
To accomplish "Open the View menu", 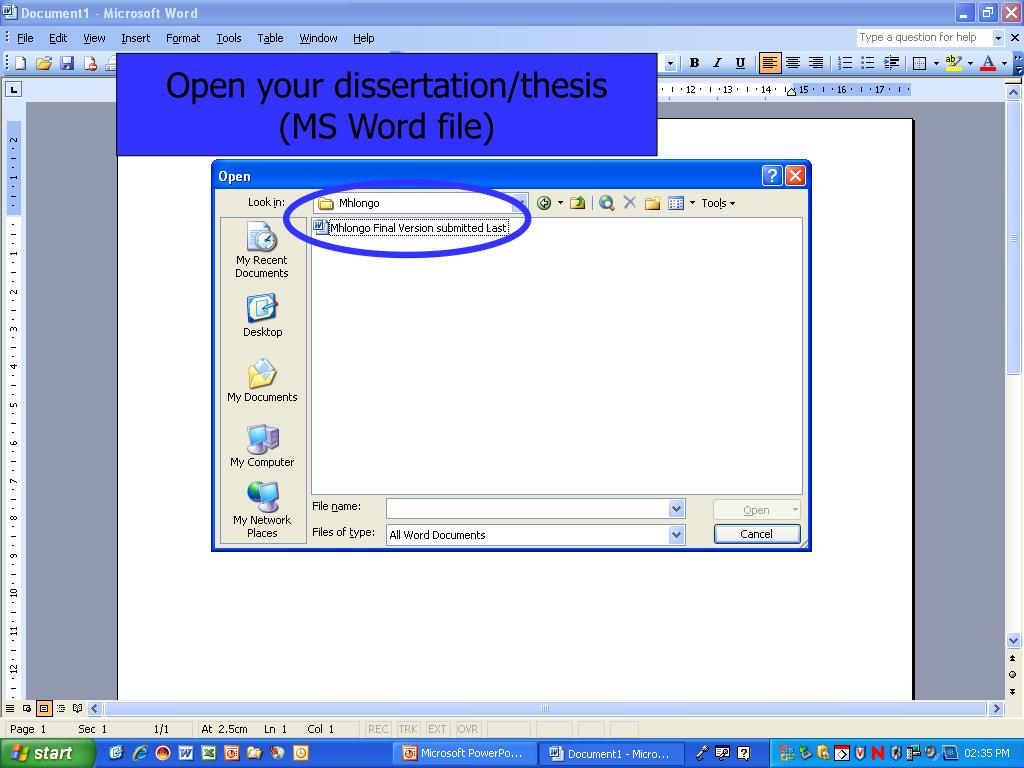I will click(x=94, y=38).
